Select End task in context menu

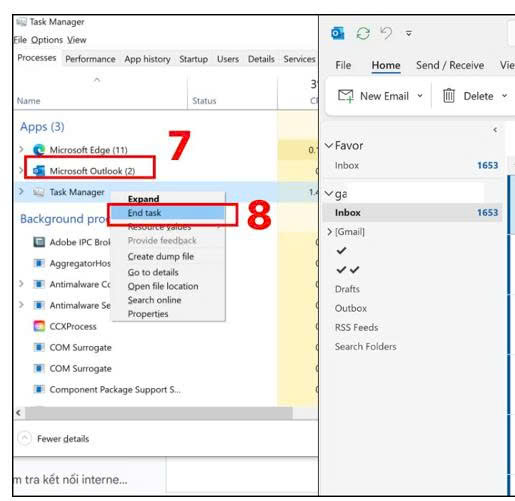click(167, 213)
